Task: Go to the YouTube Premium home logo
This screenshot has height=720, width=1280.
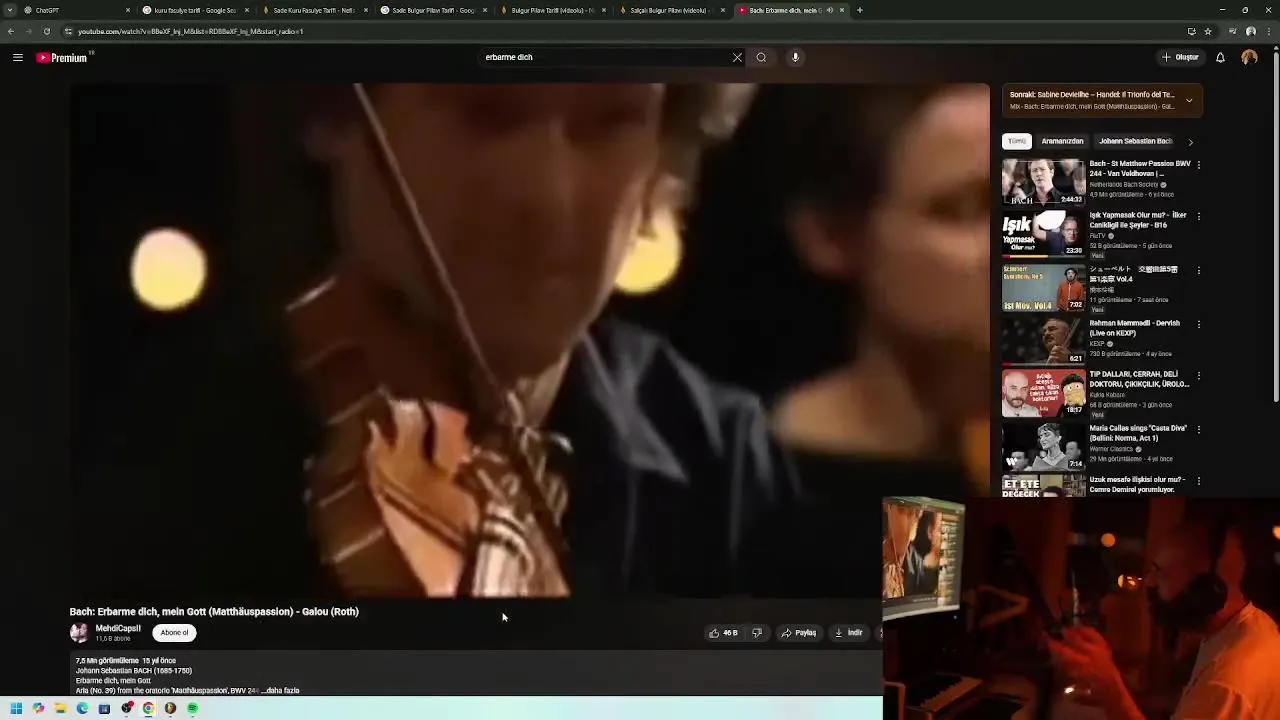Action: pyautogui.click(x=64, y=58)
